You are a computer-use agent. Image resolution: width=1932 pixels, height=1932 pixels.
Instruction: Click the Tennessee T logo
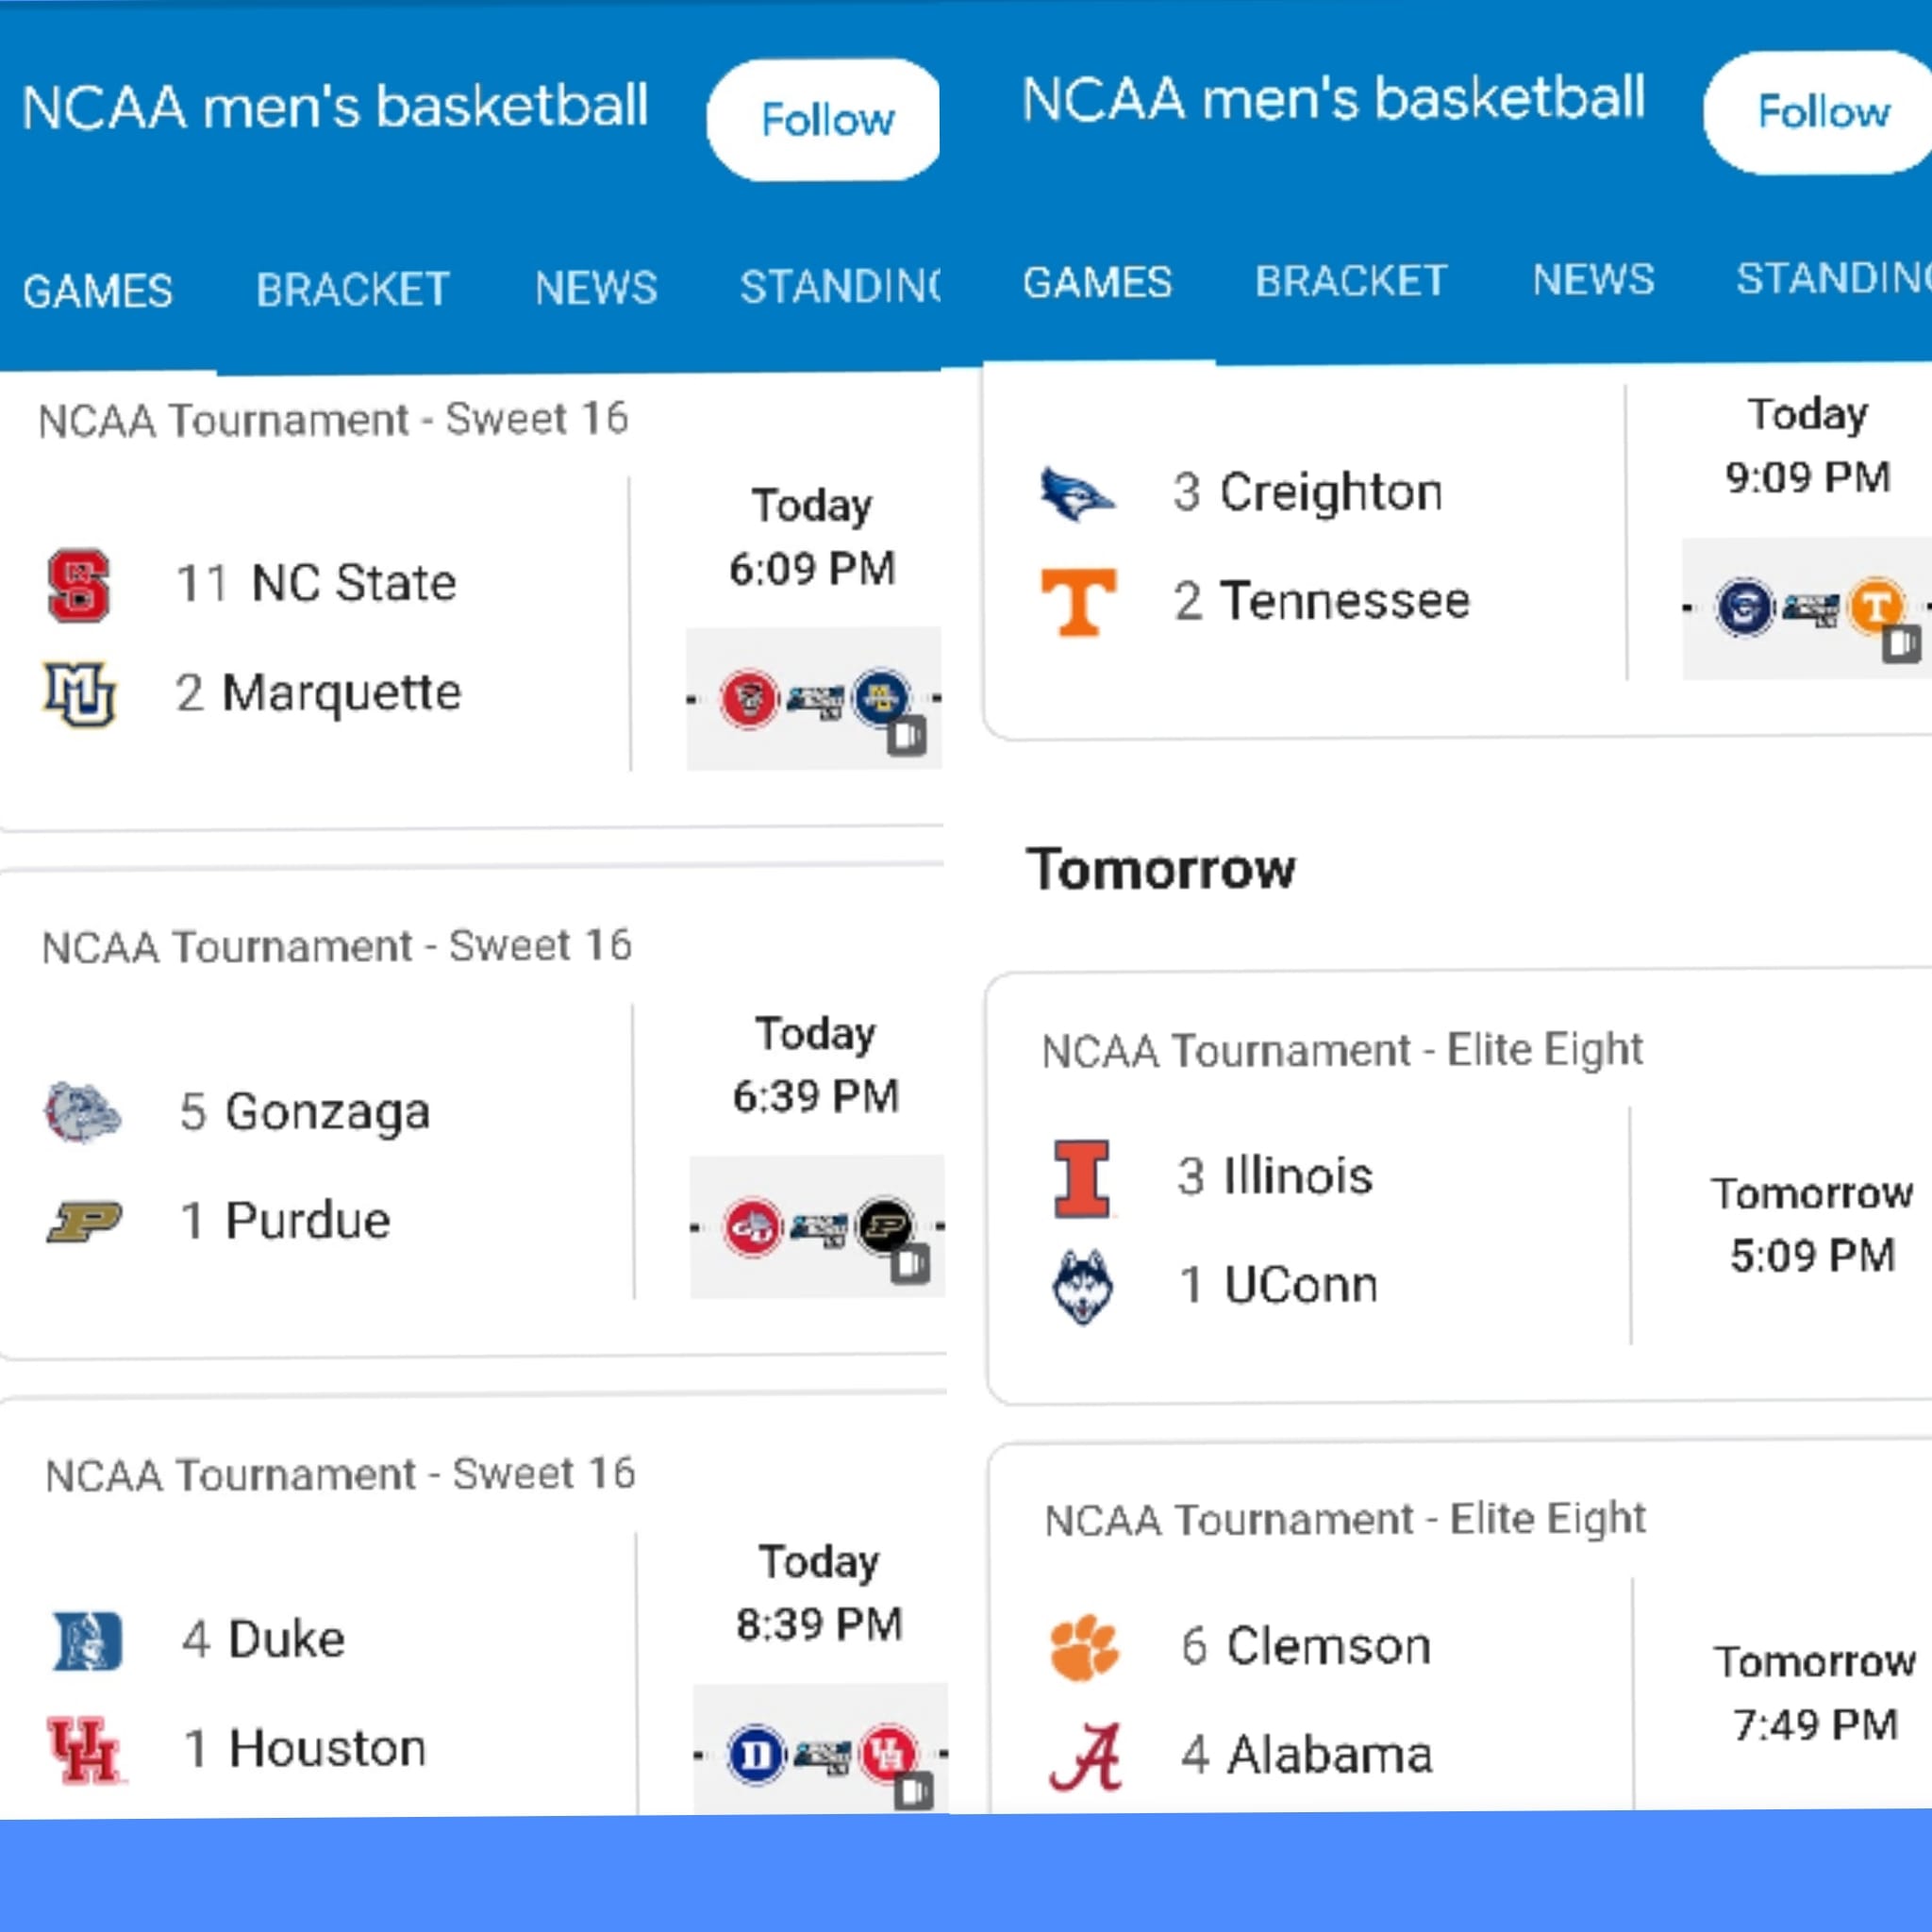coord(1079,602)
